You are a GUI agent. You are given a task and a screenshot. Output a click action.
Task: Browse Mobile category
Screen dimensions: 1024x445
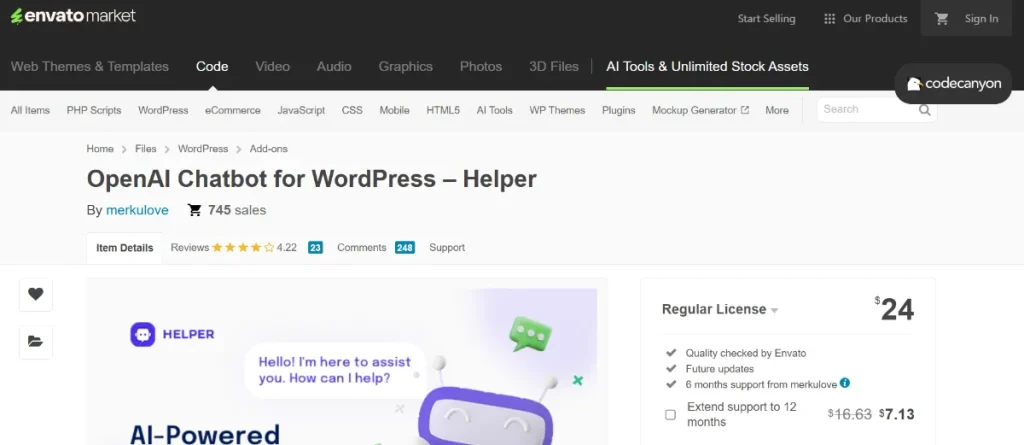[x=394, y=110]
